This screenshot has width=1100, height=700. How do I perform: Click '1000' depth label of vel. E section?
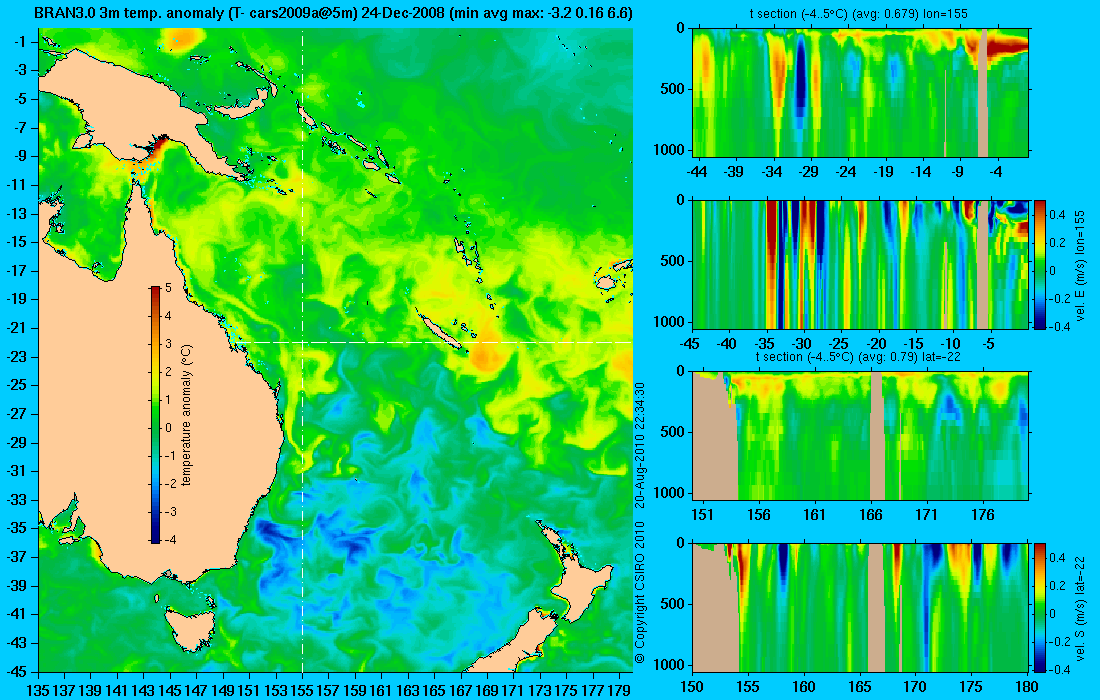(x=669, y=322)
